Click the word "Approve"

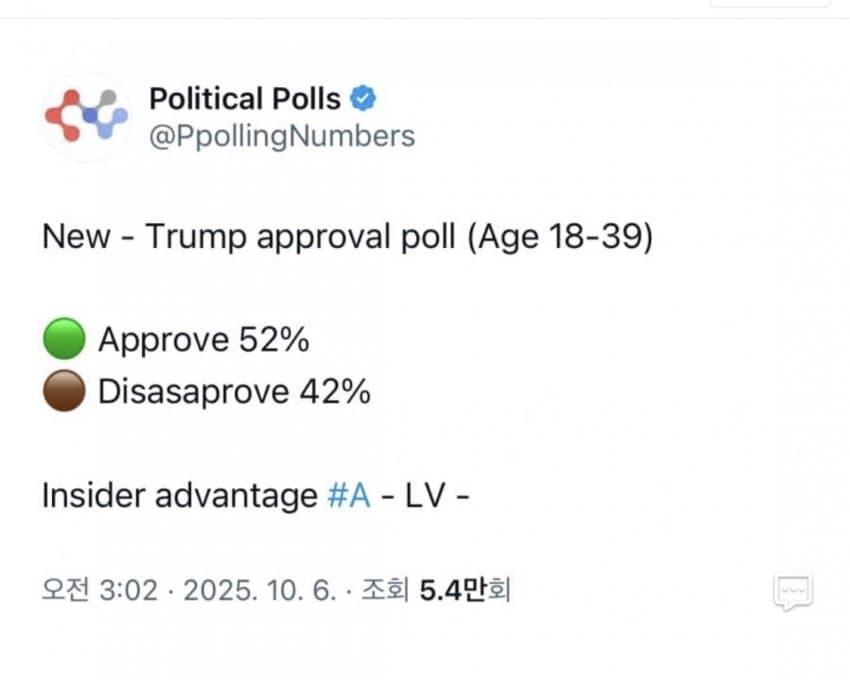(163, 341)
